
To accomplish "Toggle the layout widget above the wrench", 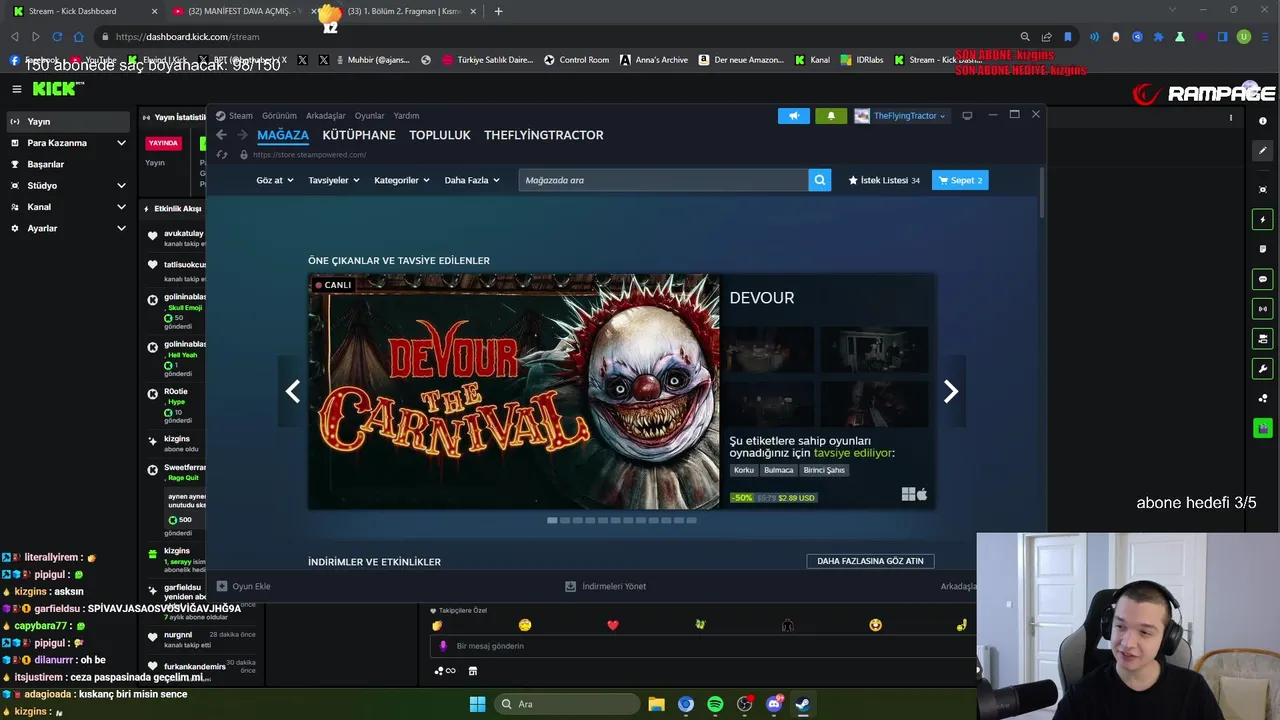I will pos(1263,339).
